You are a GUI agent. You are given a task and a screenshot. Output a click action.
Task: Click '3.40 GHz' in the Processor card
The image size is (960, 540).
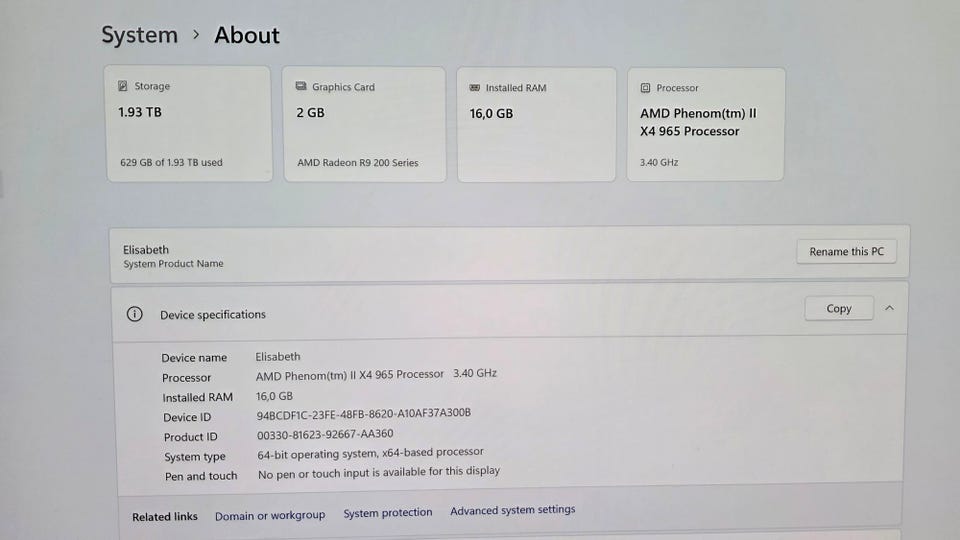659,162
